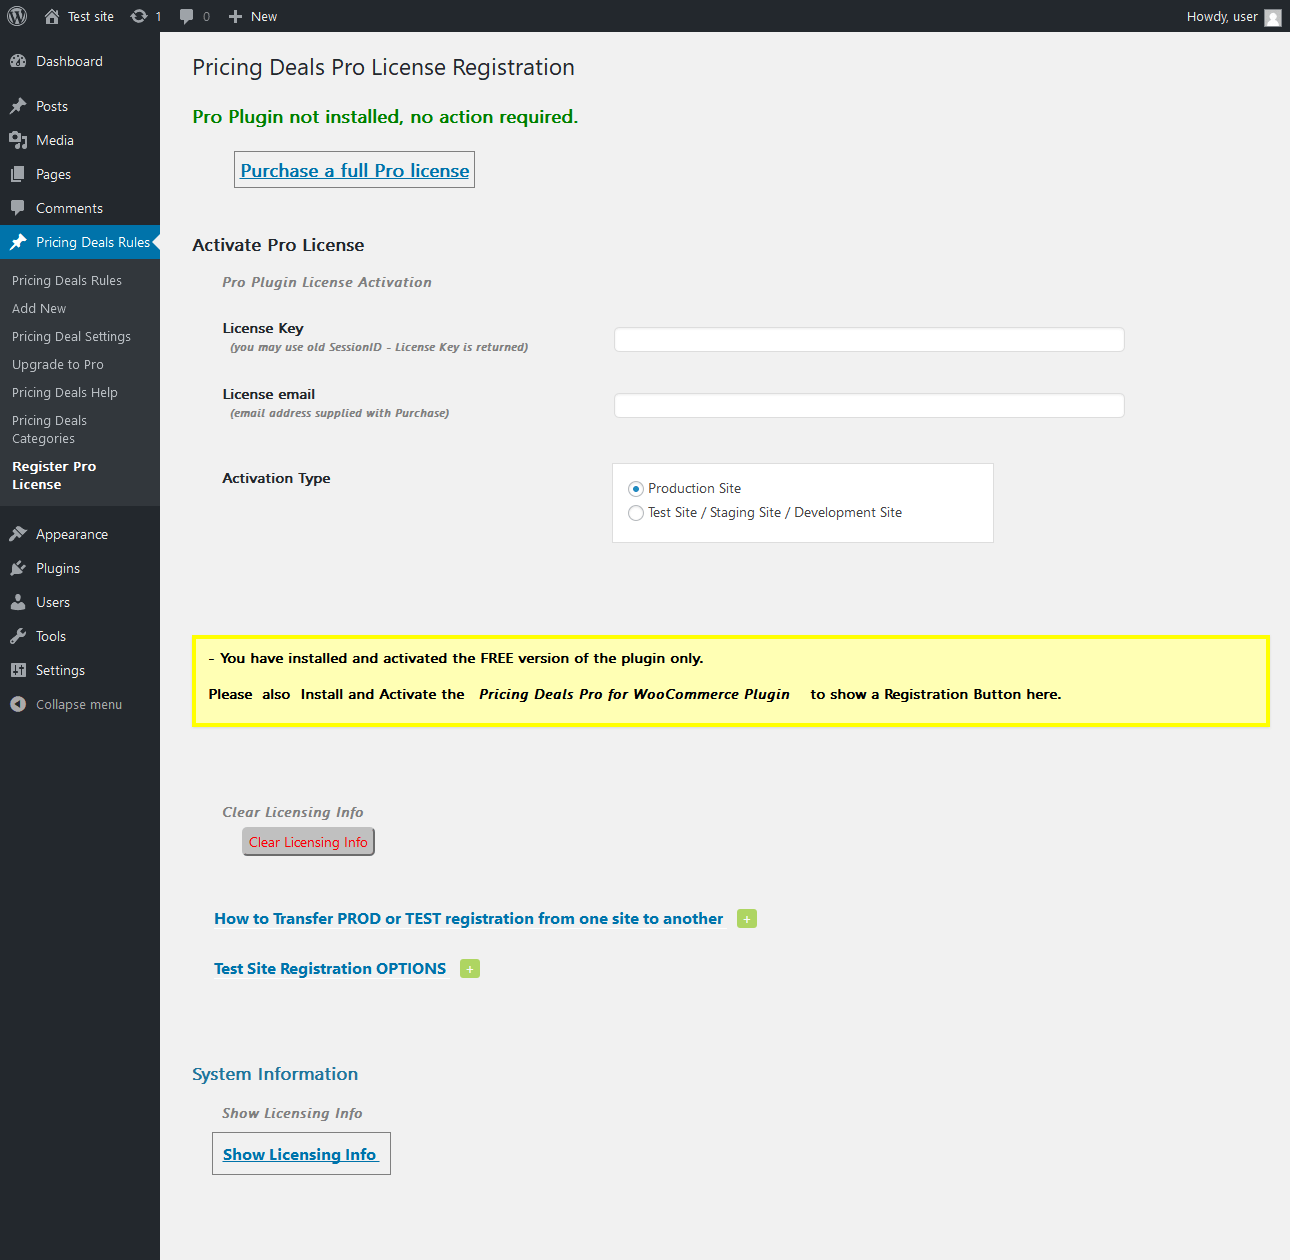Viewport: 1290px width, 1260px height.
Task: Open the updates icon in admin bar
Action: pyautogui.click(x=139, y=16)
